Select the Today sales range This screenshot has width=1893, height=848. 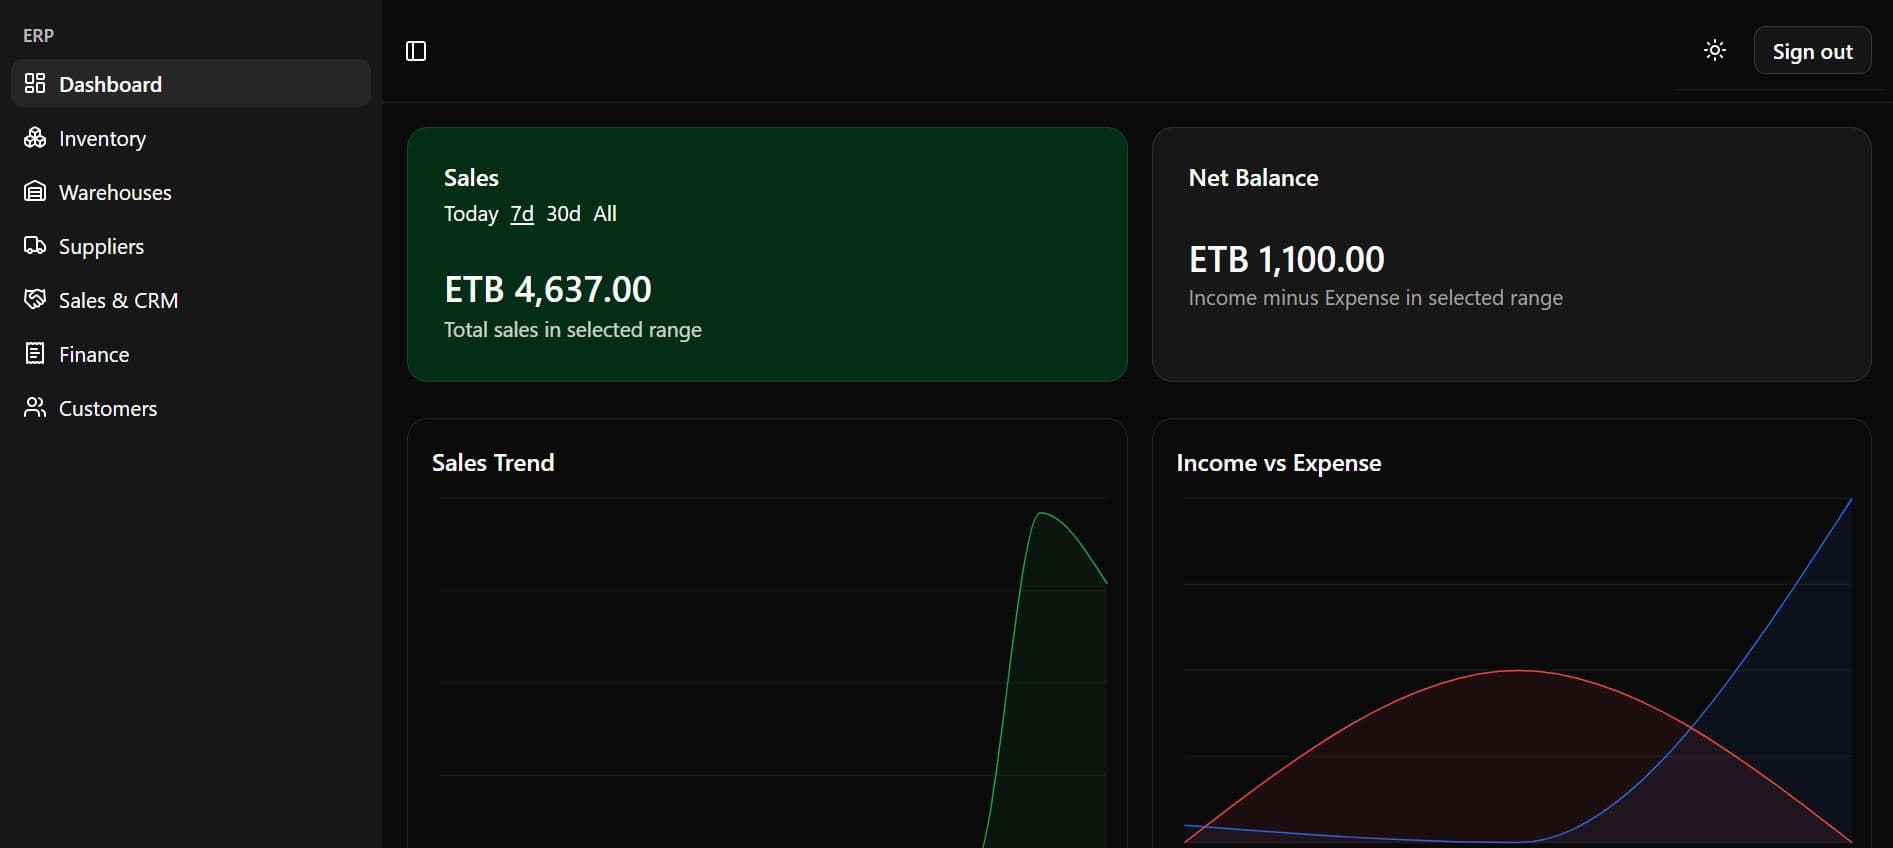[x=471, y=214]
